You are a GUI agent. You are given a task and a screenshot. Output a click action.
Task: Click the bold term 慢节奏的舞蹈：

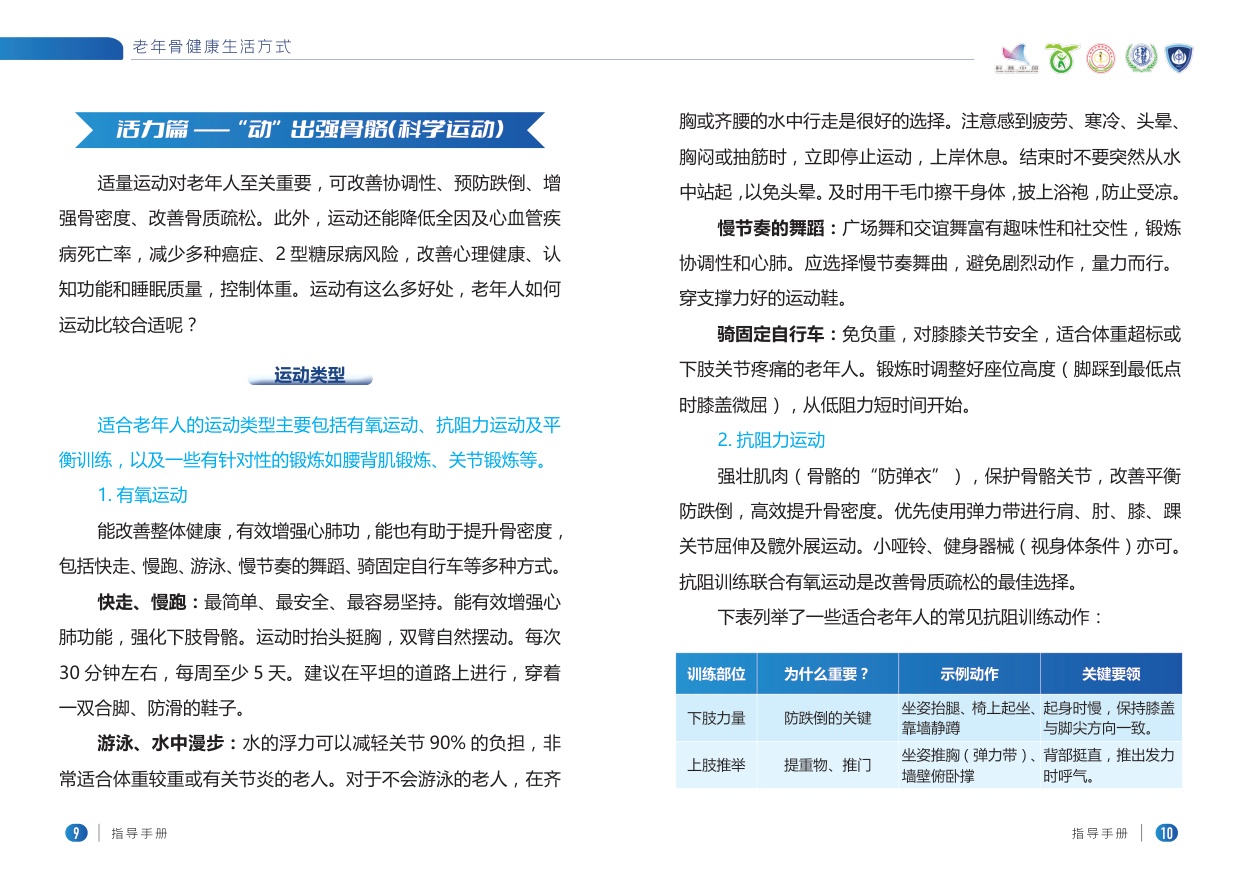(x=779, y=229)
